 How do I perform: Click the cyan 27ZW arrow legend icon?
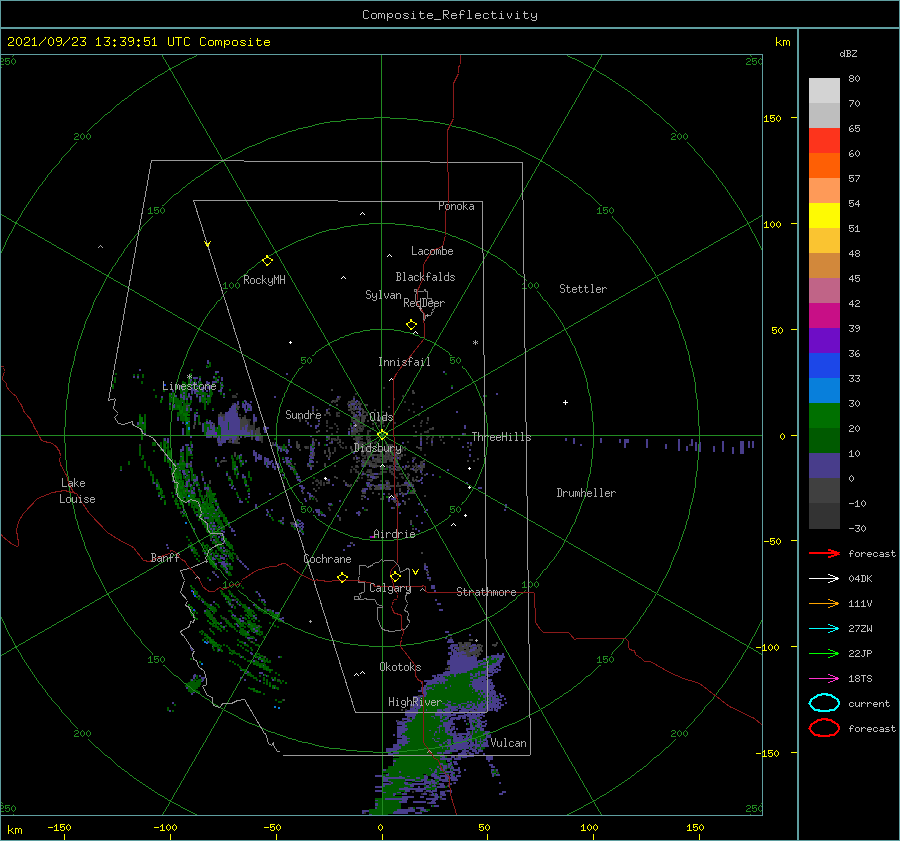pyautogui.click(x=824, y=629)
